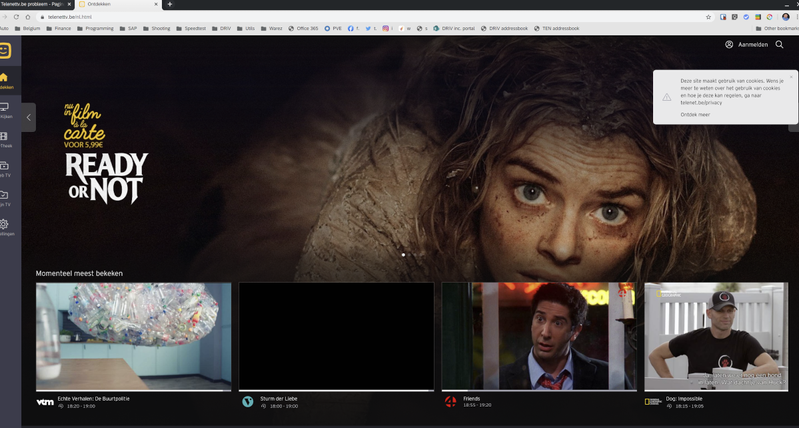
Task: Open the Kijken TV screen icon
Action: tap(5, 108)
